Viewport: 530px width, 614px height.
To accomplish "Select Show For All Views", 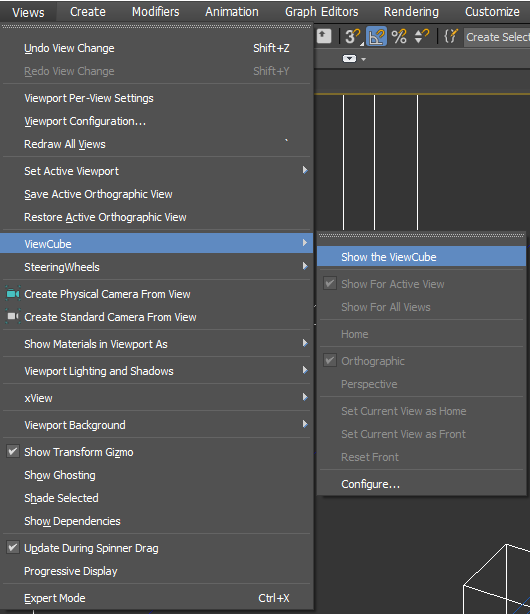I will tap(421, 307).
